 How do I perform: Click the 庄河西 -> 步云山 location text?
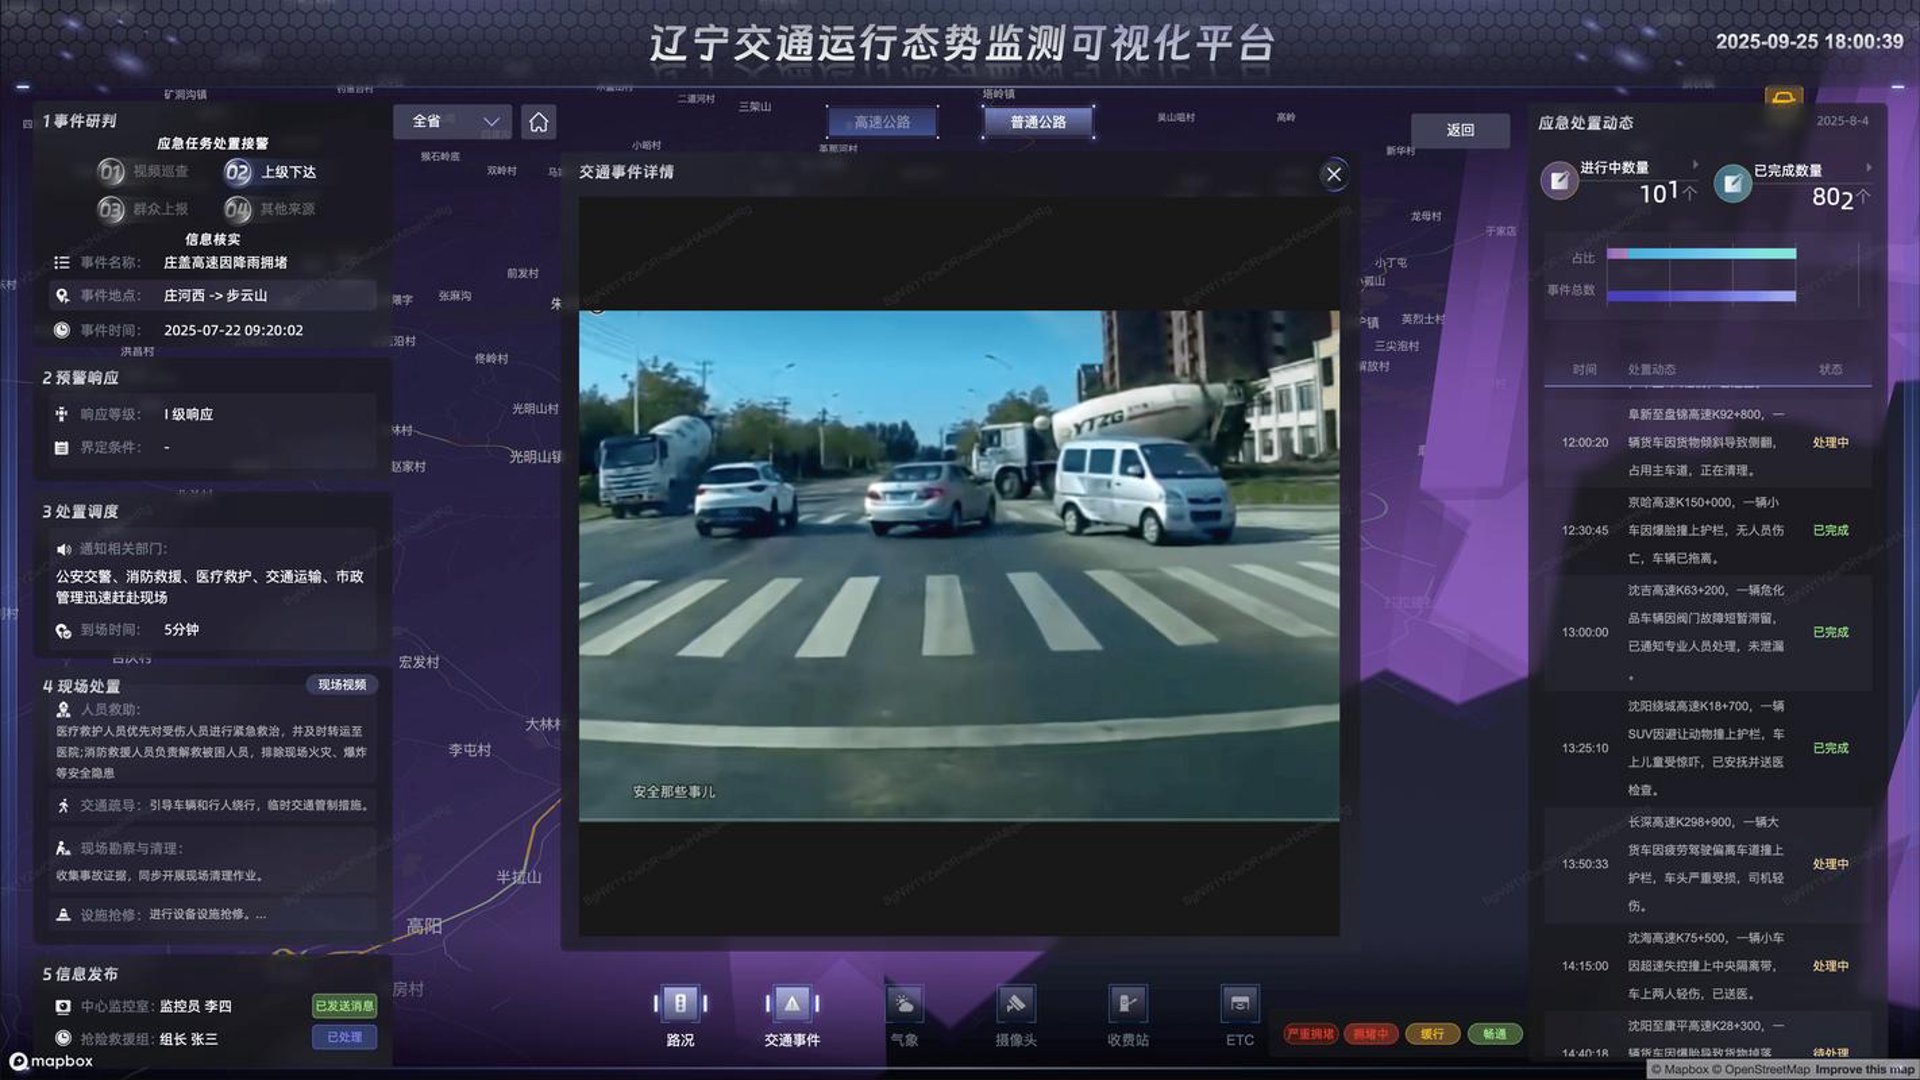pos(215,295)
